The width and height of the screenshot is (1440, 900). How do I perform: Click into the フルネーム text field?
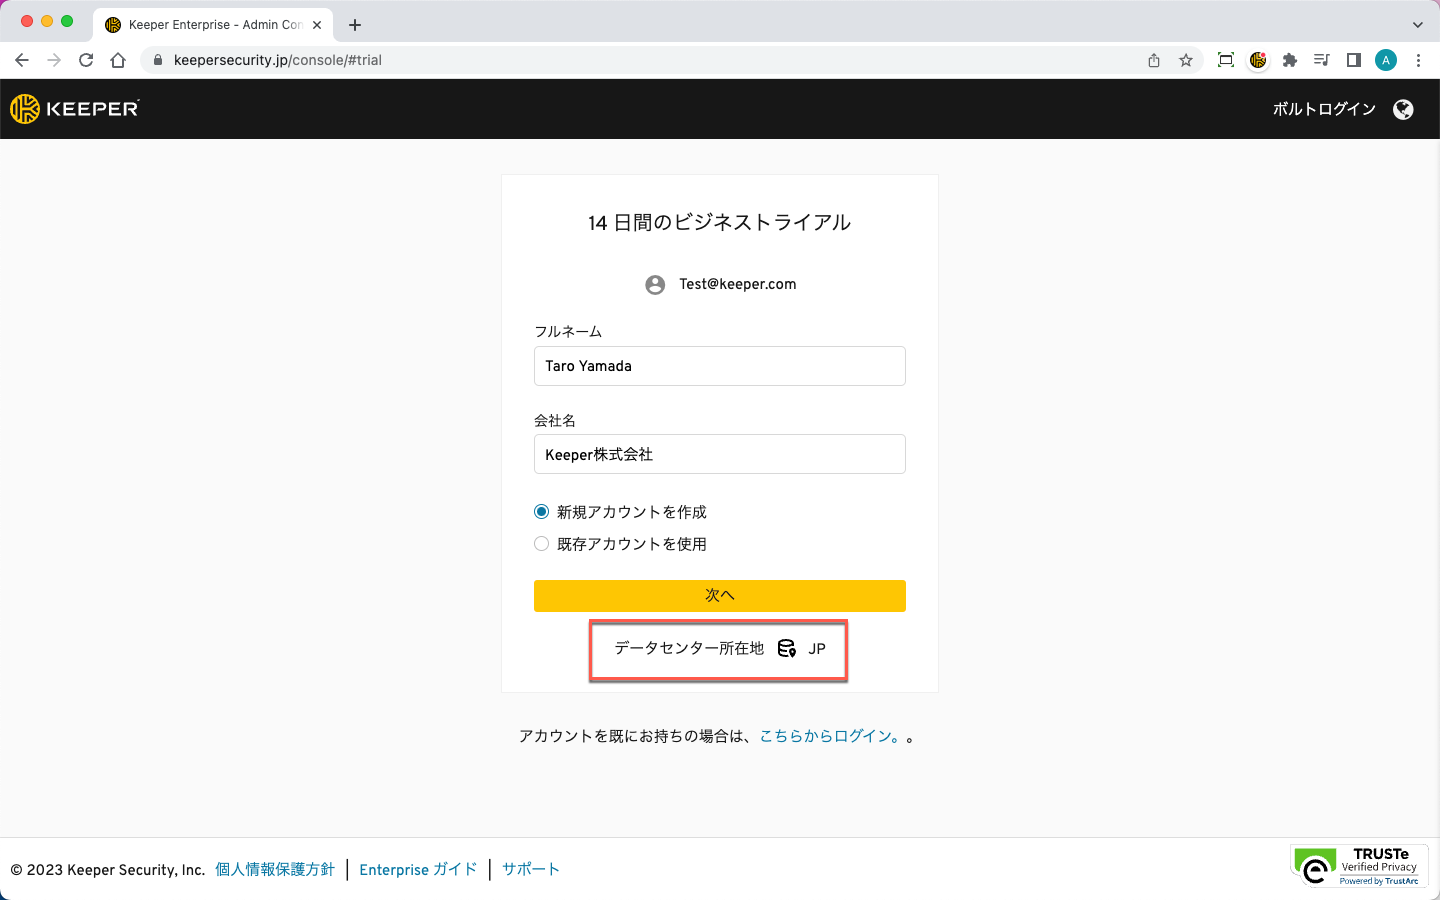coord(719,366)
